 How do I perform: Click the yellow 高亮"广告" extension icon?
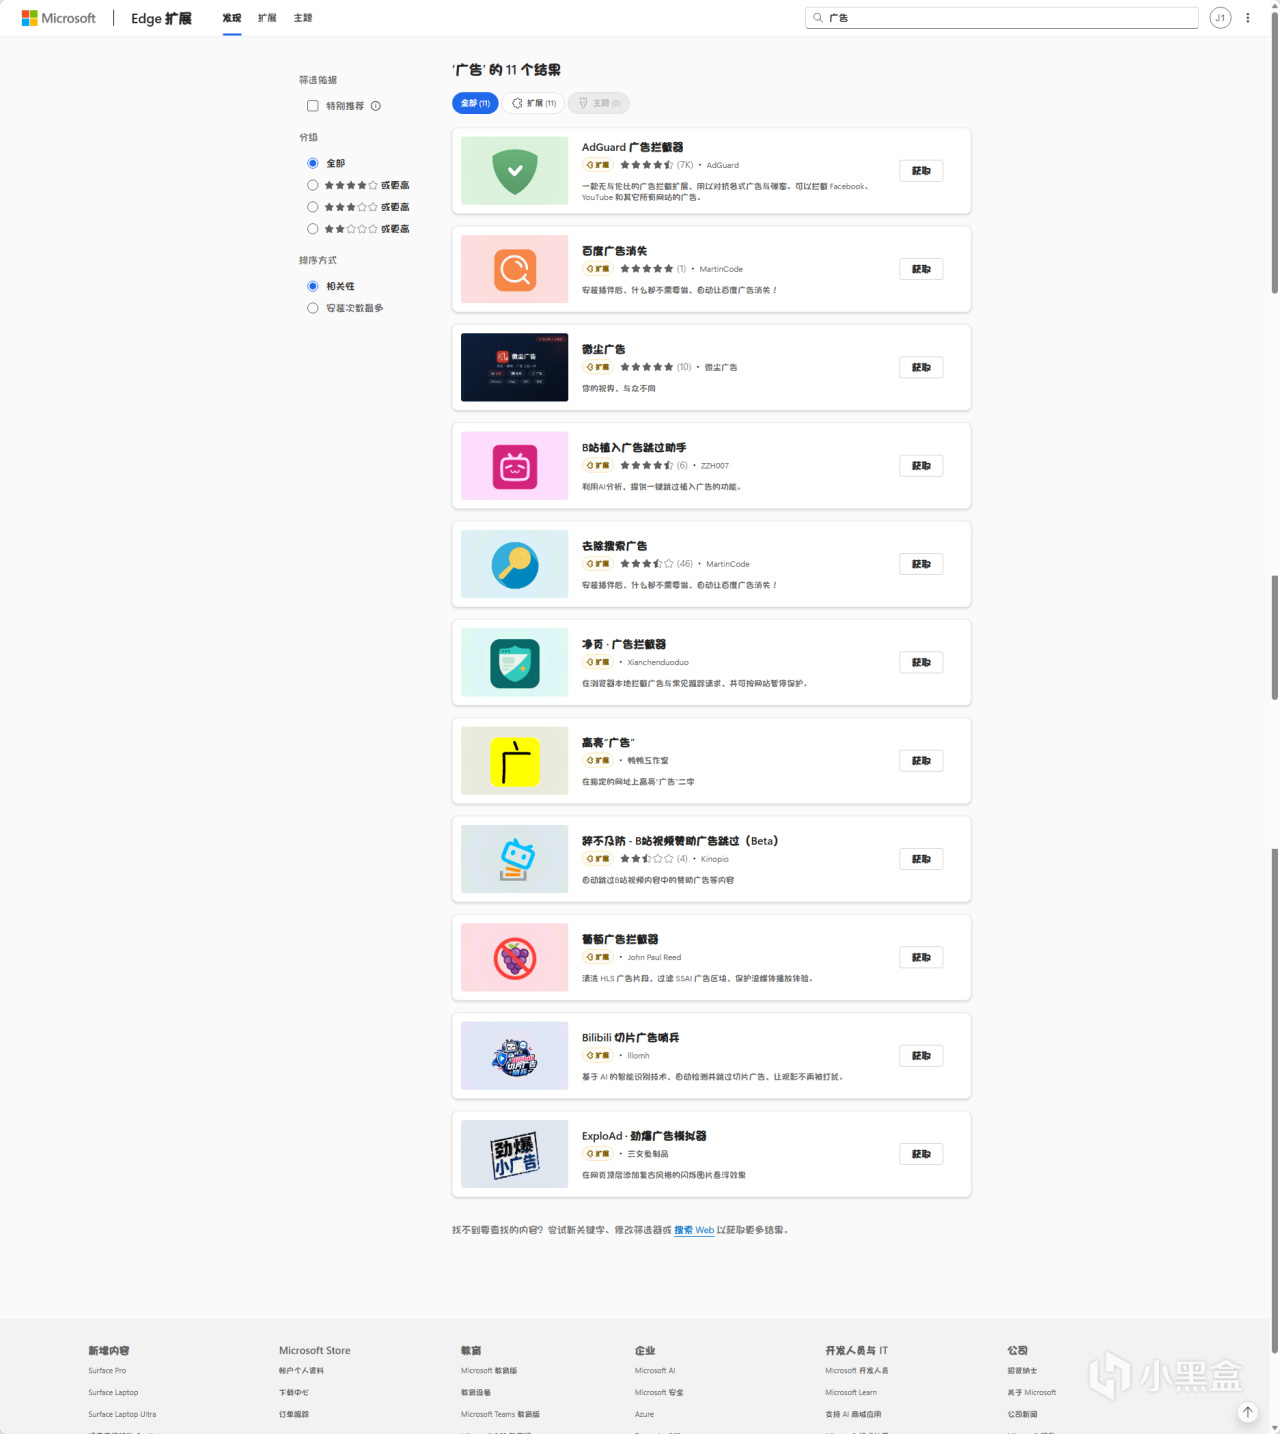coord(515,761)
